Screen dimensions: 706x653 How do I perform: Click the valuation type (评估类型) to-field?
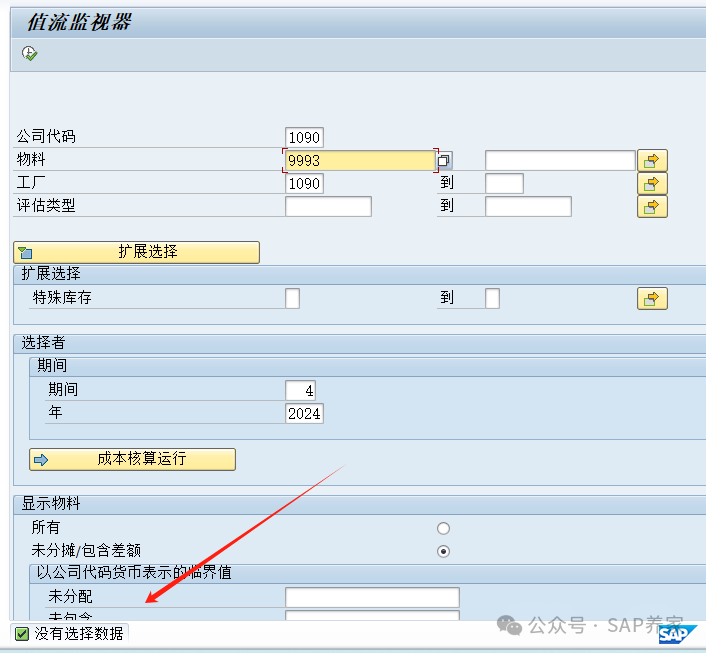point(528,207)
